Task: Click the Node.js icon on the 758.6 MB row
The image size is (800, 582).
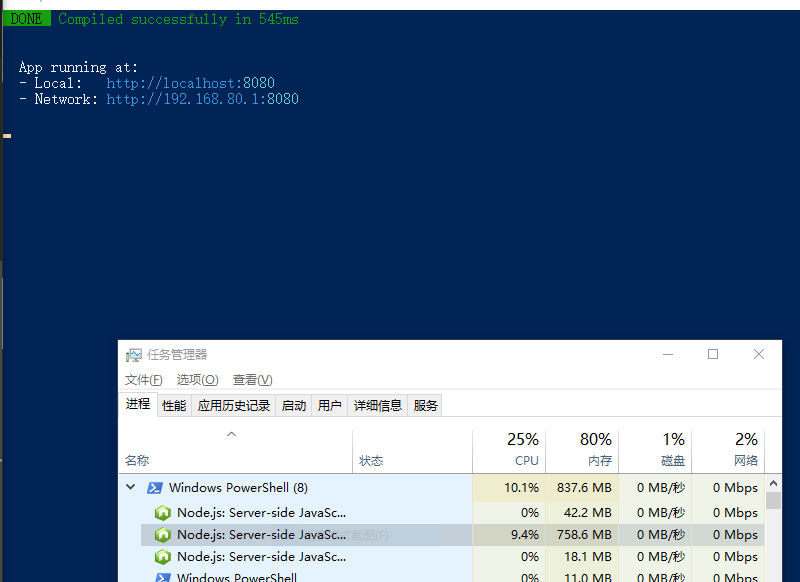Action: coord(163,535)
